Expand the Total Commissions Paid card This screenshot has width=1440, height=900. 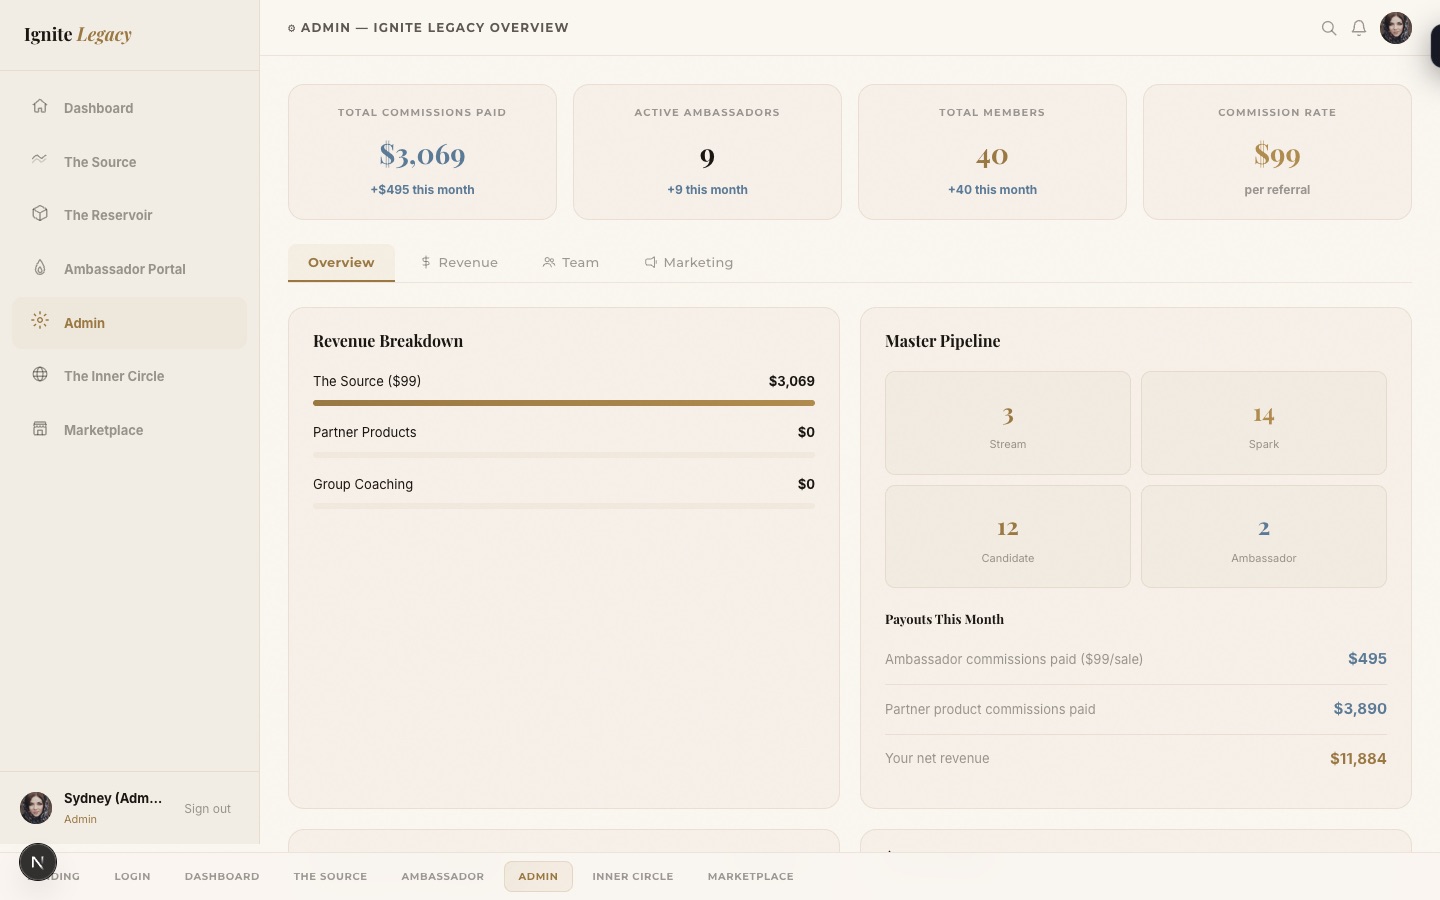tap(421, 152)
